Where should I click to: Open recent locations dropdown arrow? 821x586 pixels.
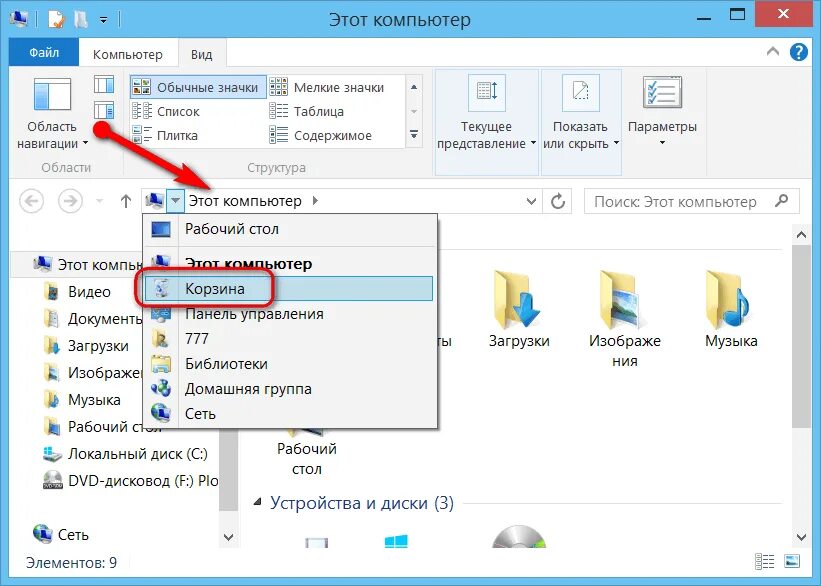(99, 201)
